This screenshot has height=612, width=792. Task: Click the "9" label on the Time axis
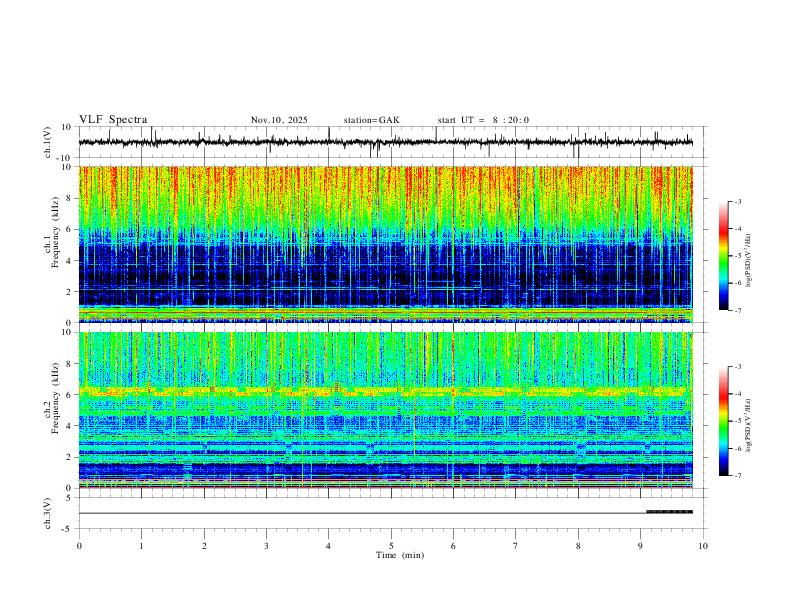point(640,546)
